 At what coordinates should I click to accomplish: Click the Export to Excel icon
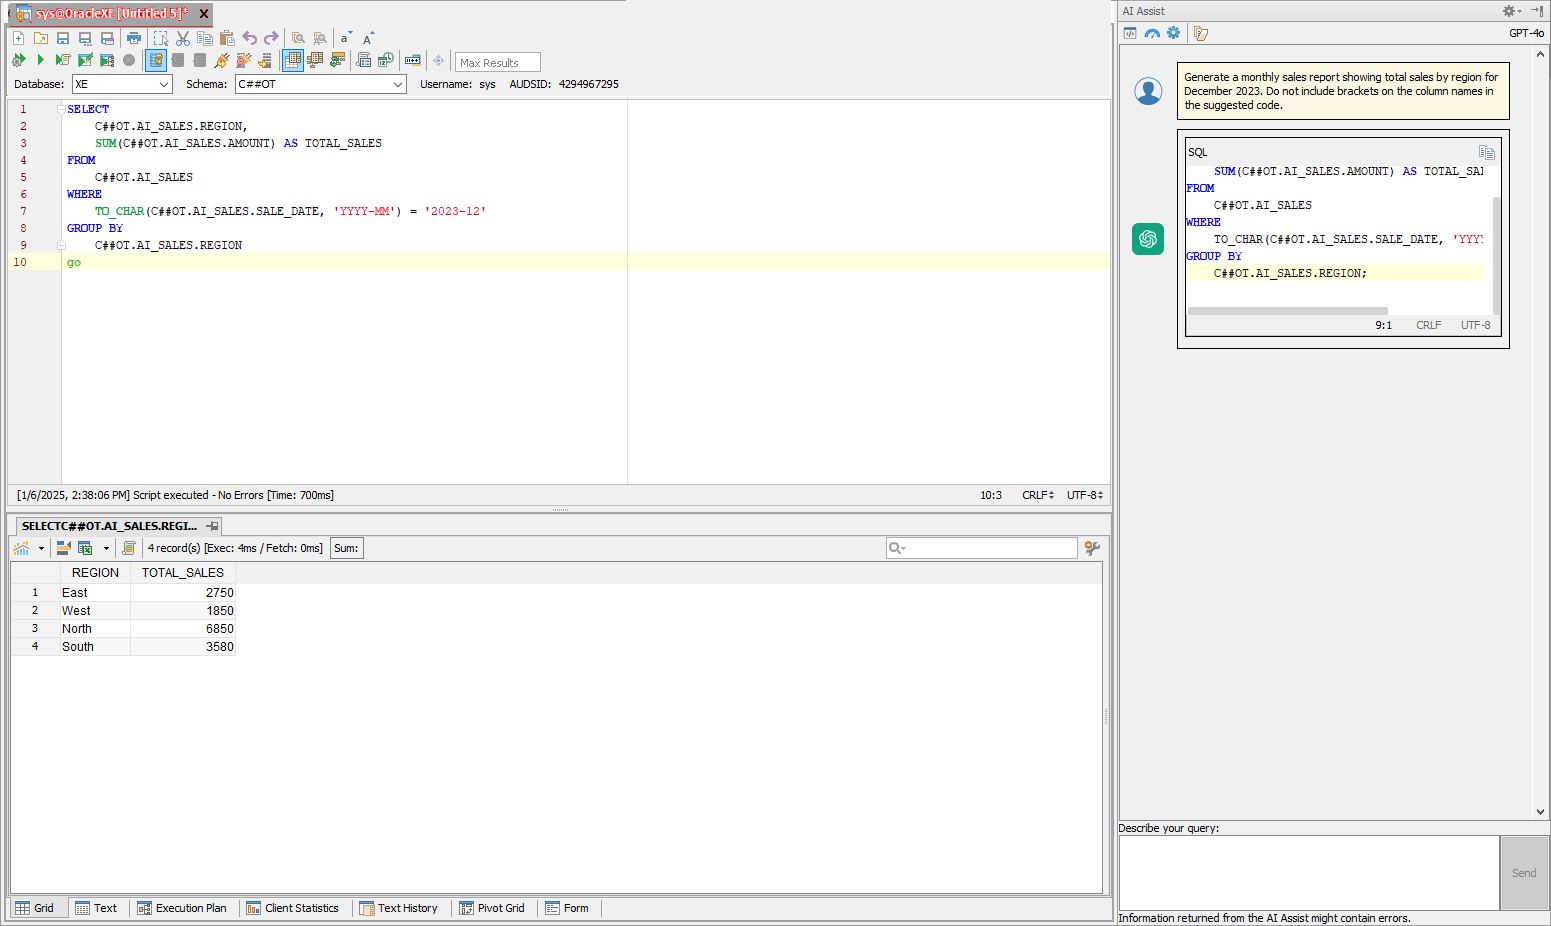coord(85,548)
